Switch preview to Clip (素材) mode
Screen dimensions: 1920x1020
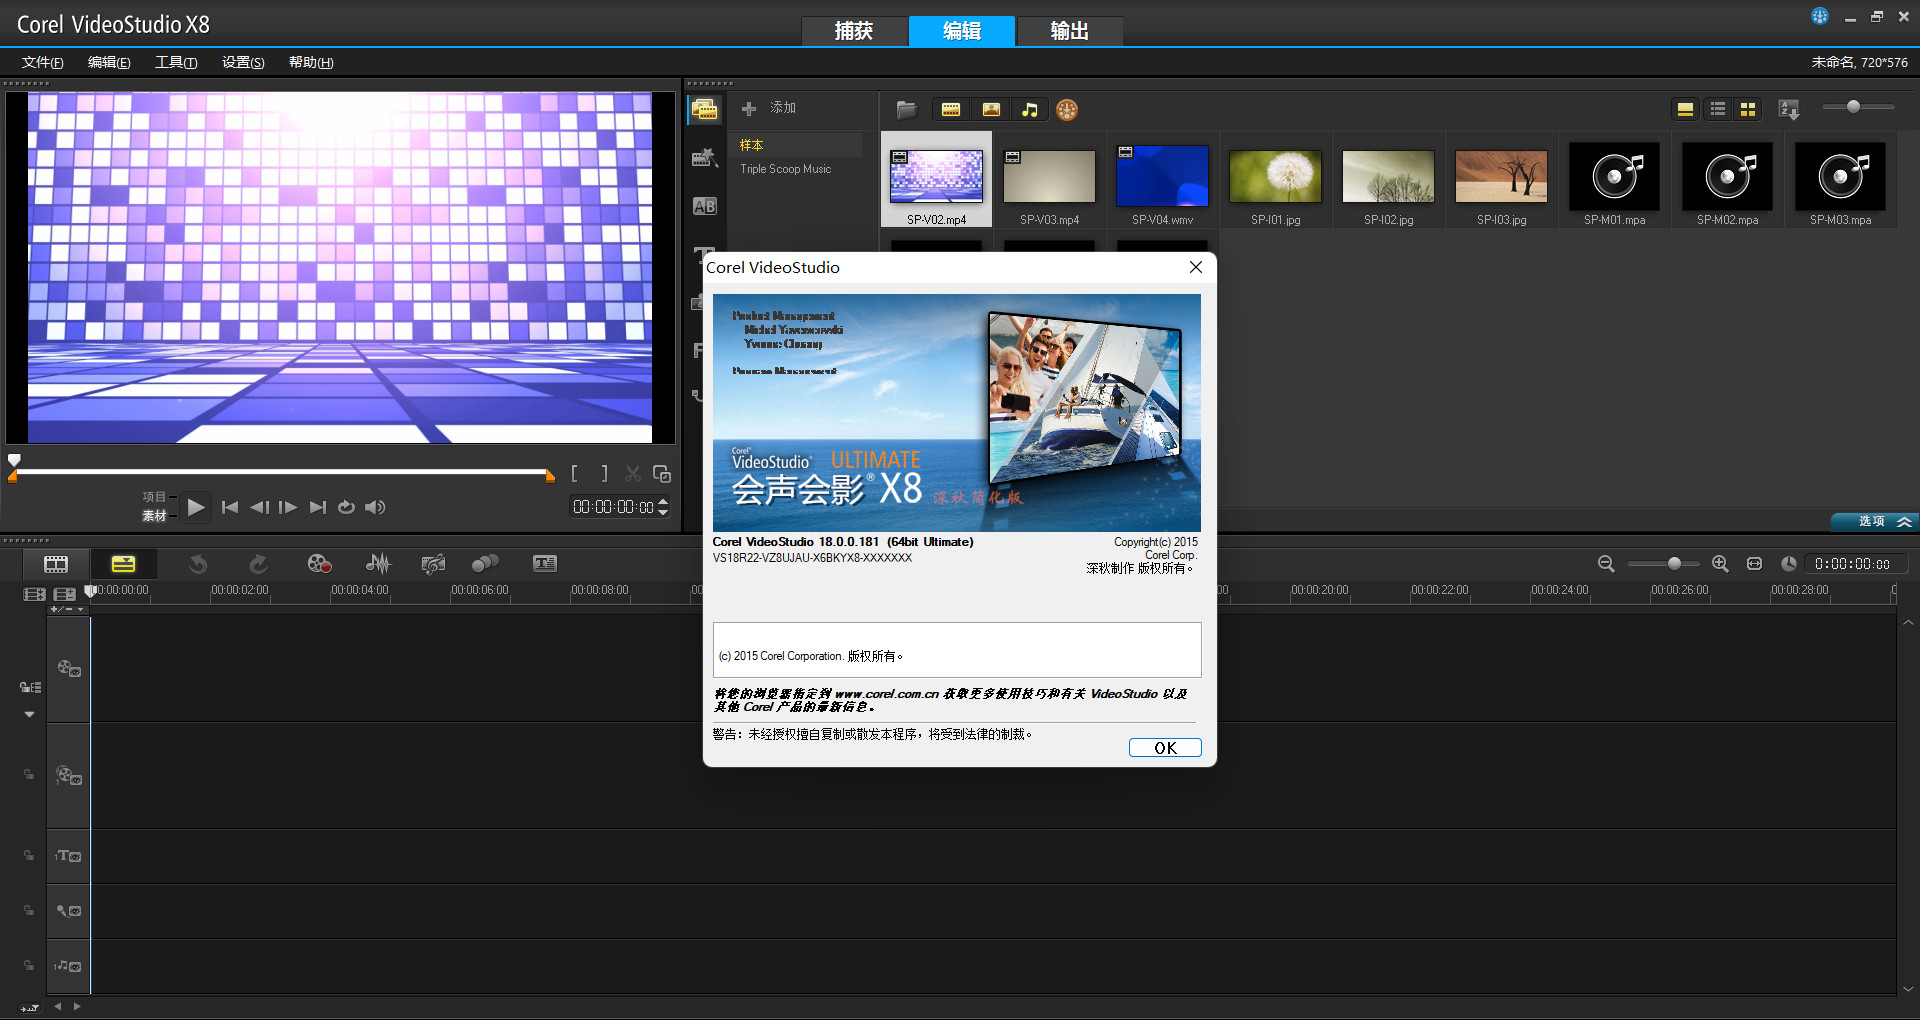[154, 516]
